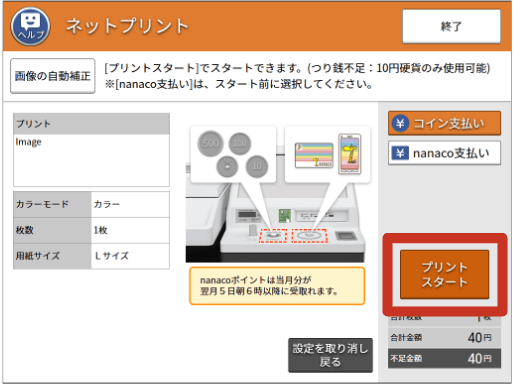Click the yen icon on コイン支払い
This screenshot has width=514, height=384.
pyautogui.click(x=400, y=123)
